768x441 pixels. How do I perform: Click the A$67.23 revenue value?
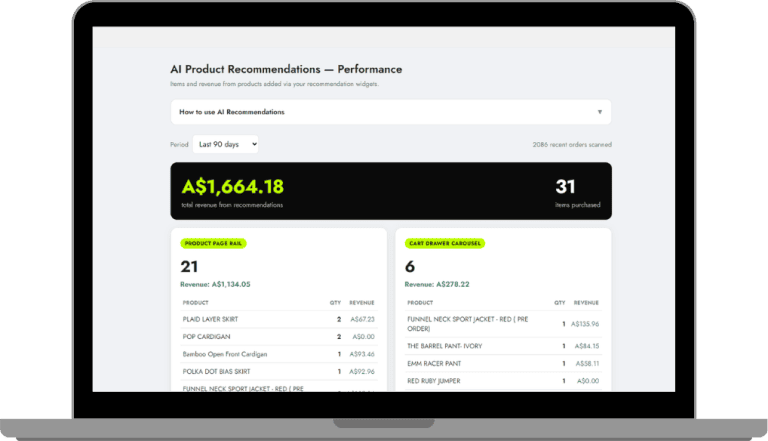362,319
